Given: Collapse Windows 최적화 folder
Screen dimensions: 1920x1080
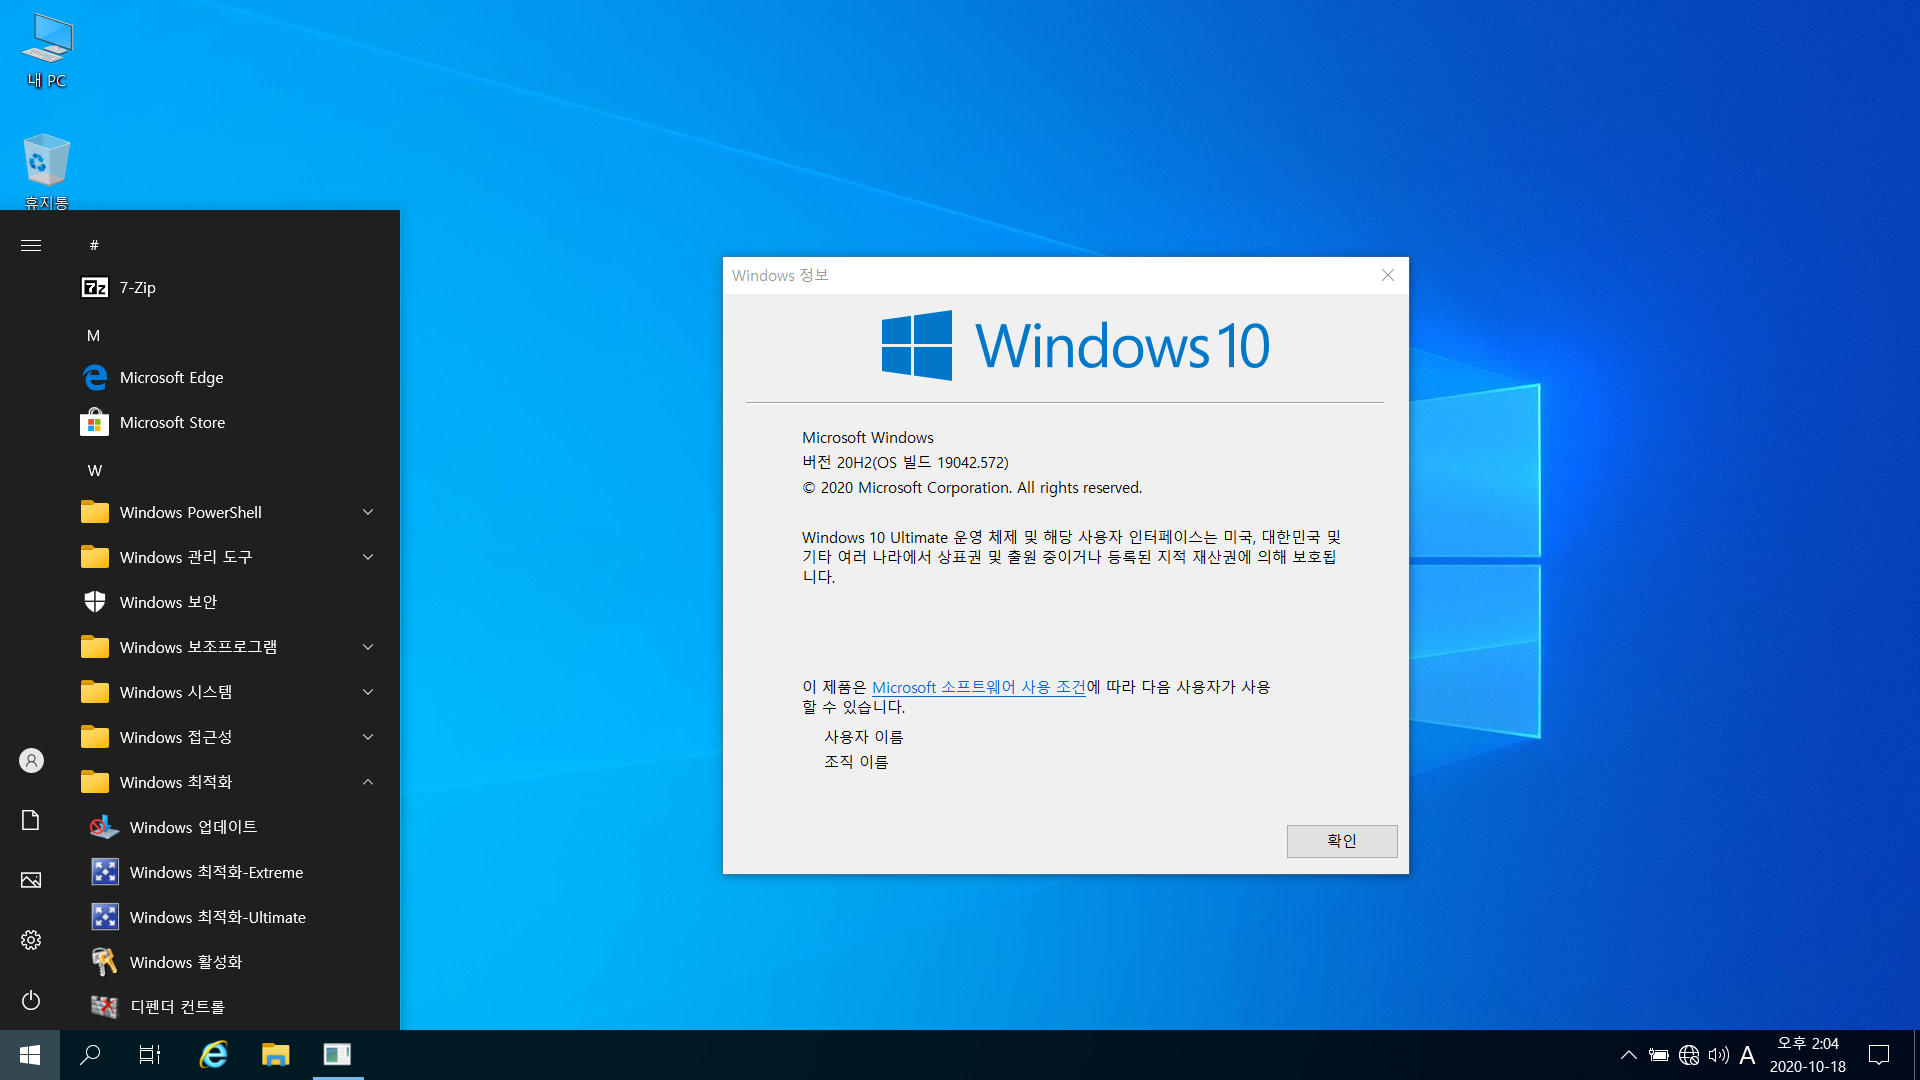Looking at the screenshot, I should click(x=230, y=783).
